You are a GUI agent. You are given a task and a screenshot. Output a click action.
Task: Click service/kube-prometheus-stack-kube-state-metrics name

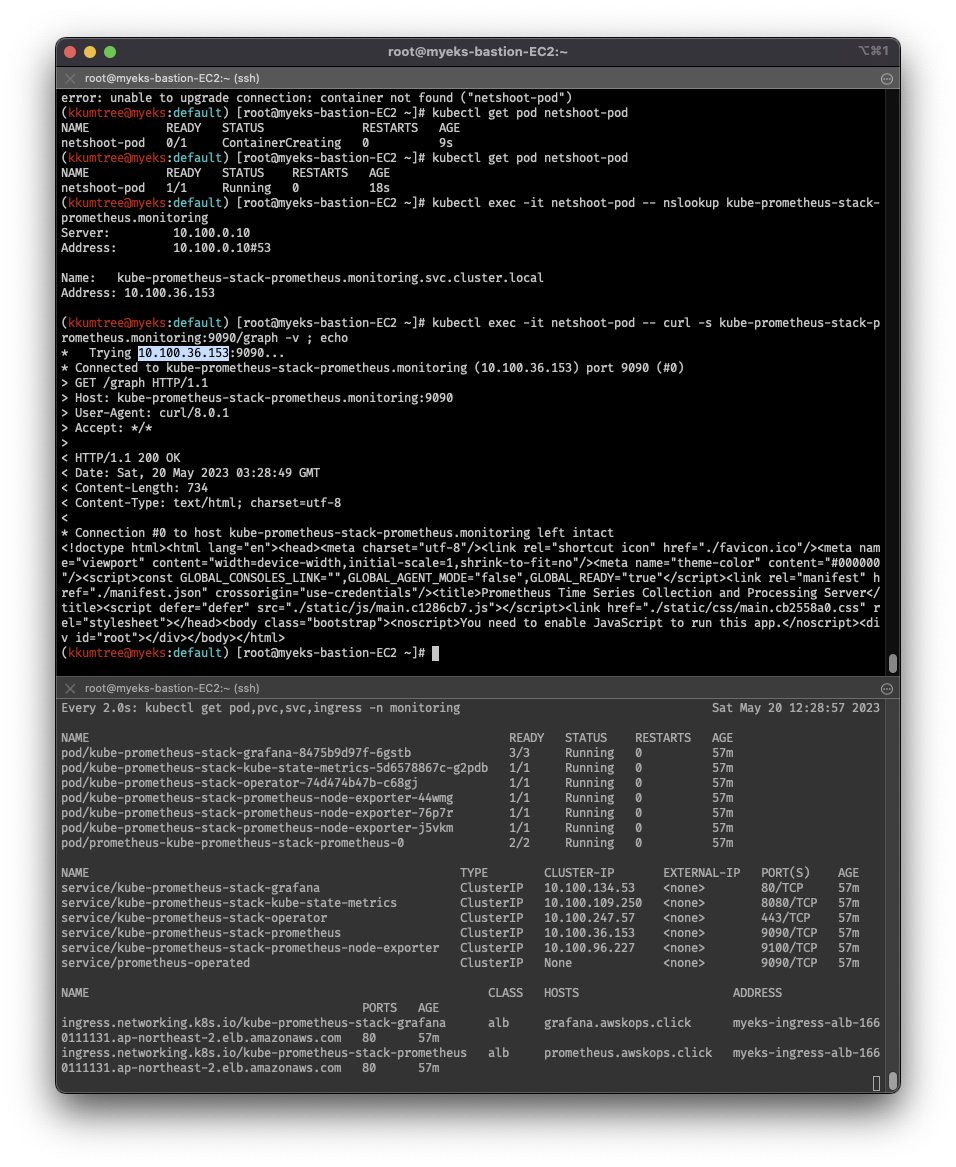click(x=229, y=903)
